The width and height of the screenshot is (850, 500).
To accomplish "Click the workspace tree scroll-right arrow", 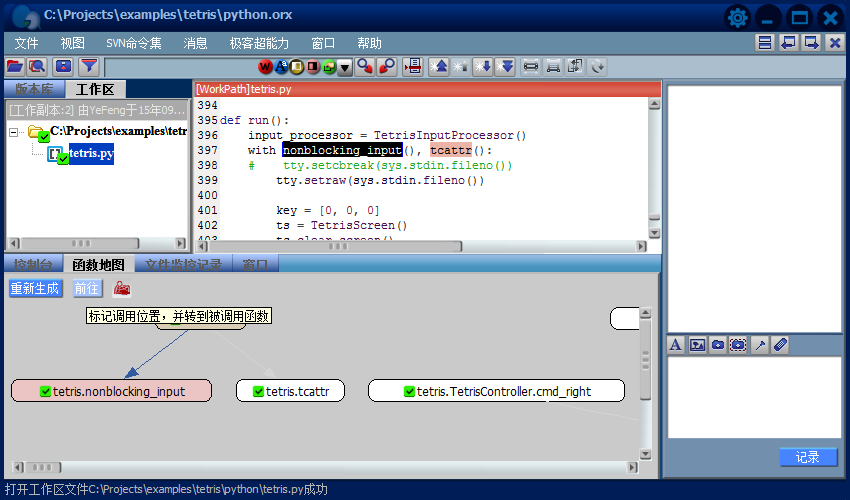I will click(x=181, y=243).
